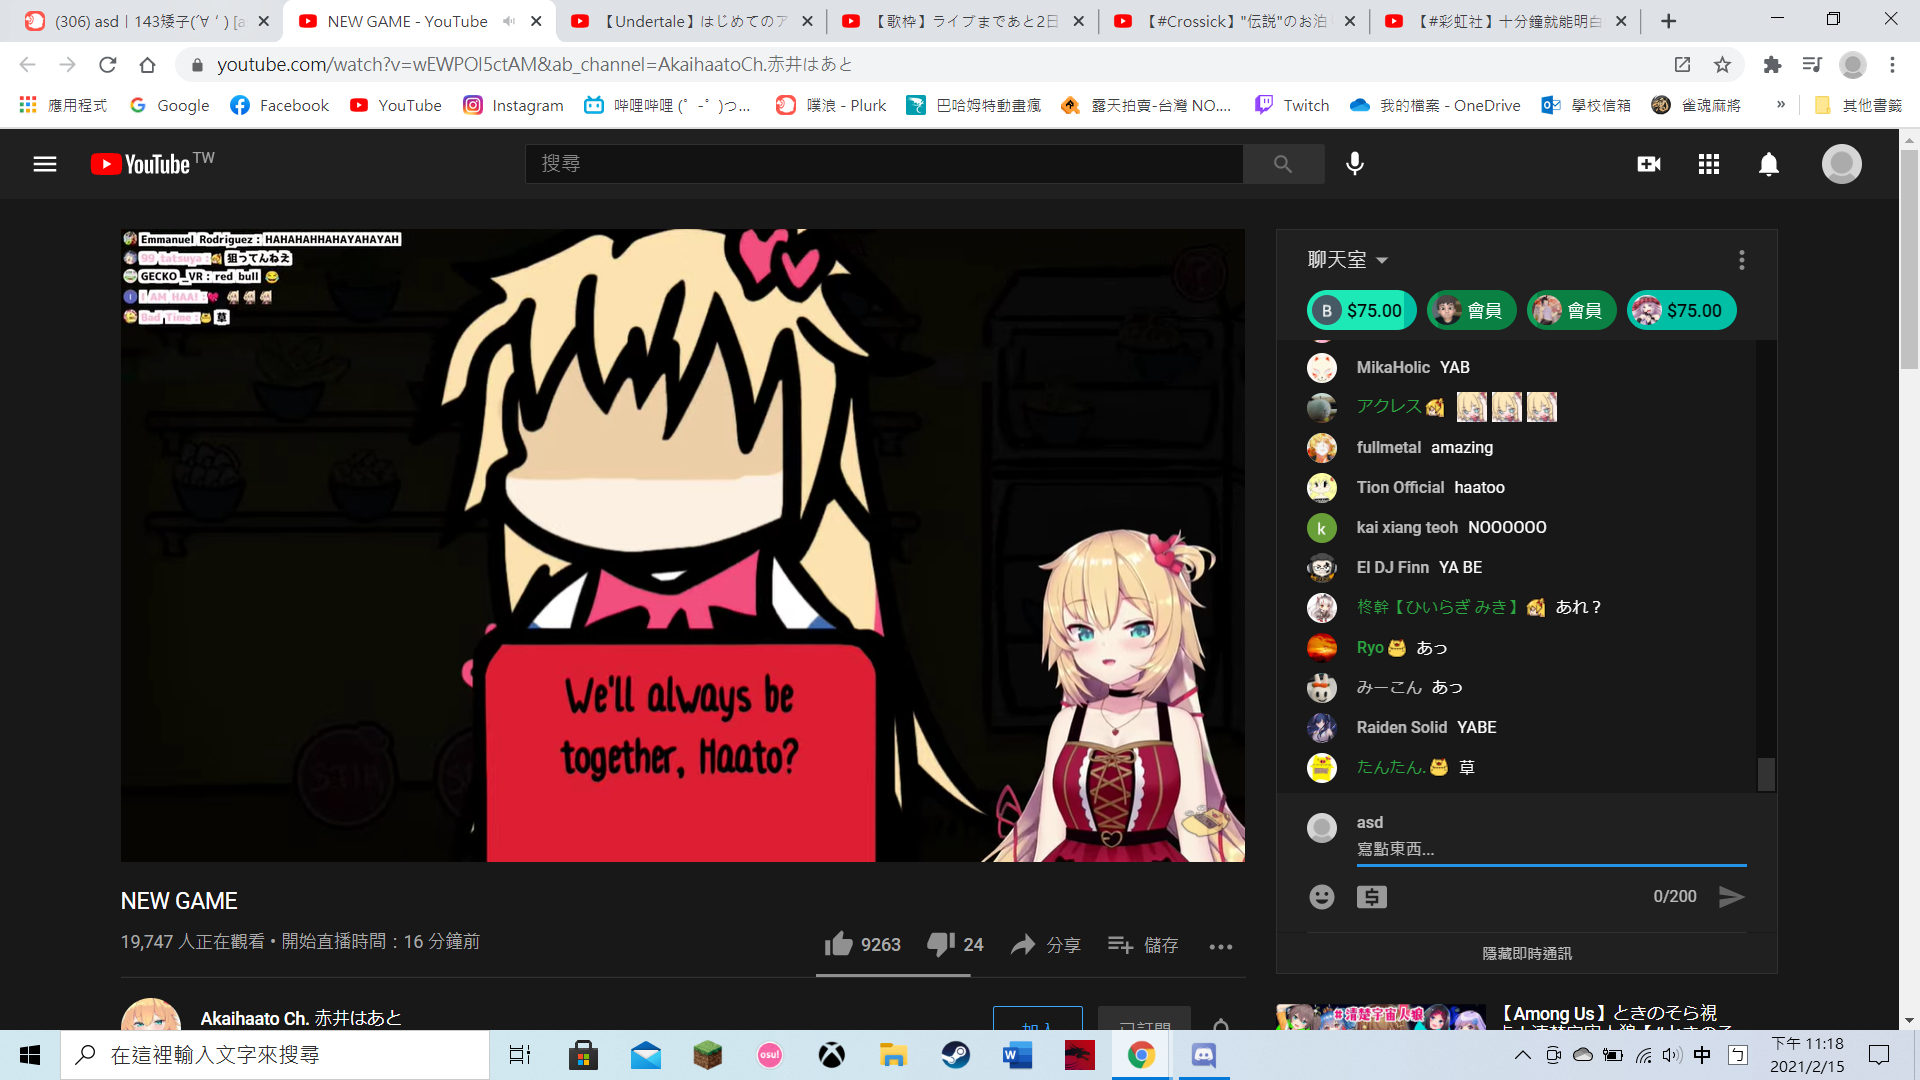Open the 其他書籤 bookmarks folder
The width and height of the screenshot is (1920, 1080).
[1858, 105]
